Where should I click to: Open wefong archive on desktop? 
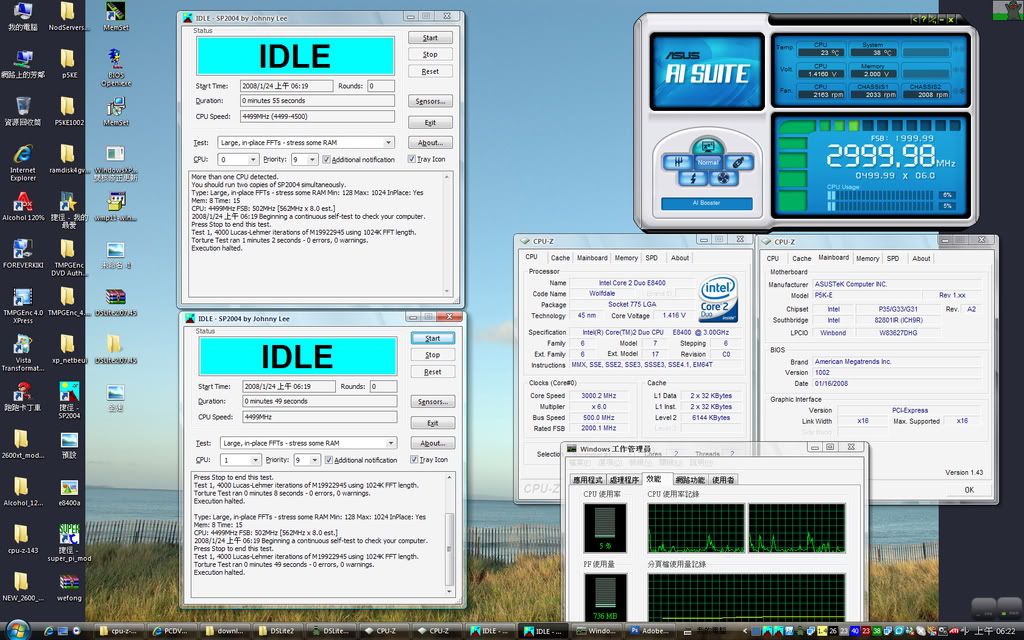click(69, 587)
